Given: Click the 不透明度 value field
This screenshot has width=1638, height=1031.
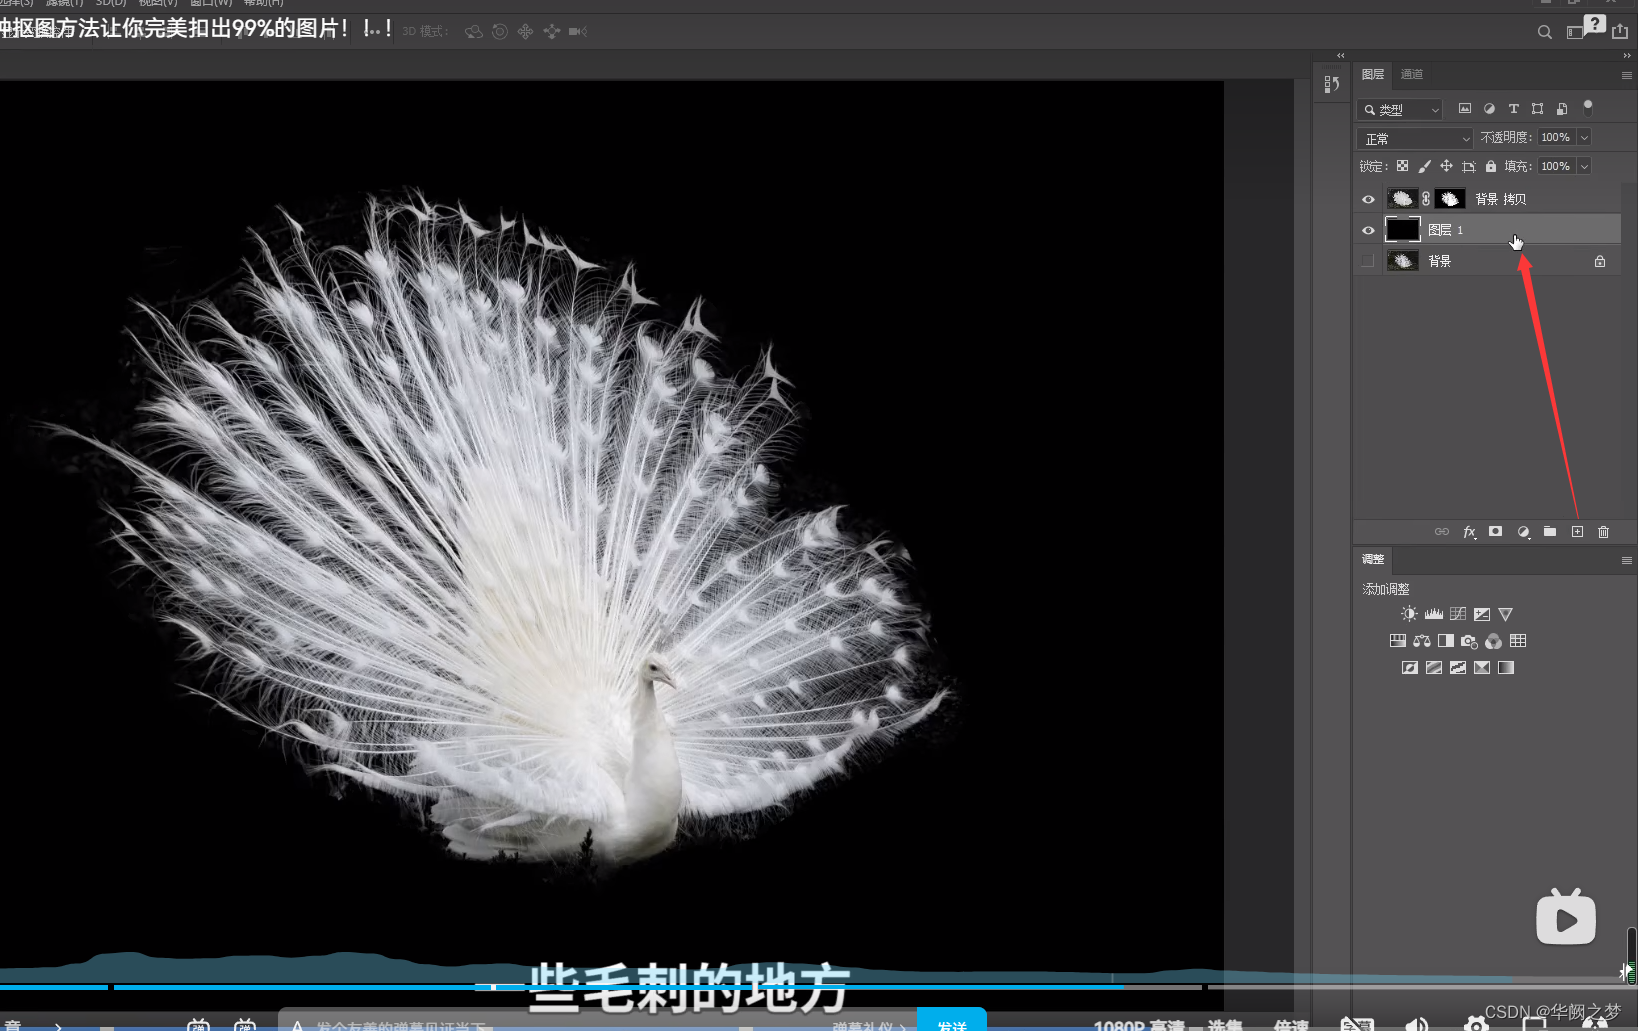Looking at the screenshot, I should pyautogui.click(x=1556, y=137).
